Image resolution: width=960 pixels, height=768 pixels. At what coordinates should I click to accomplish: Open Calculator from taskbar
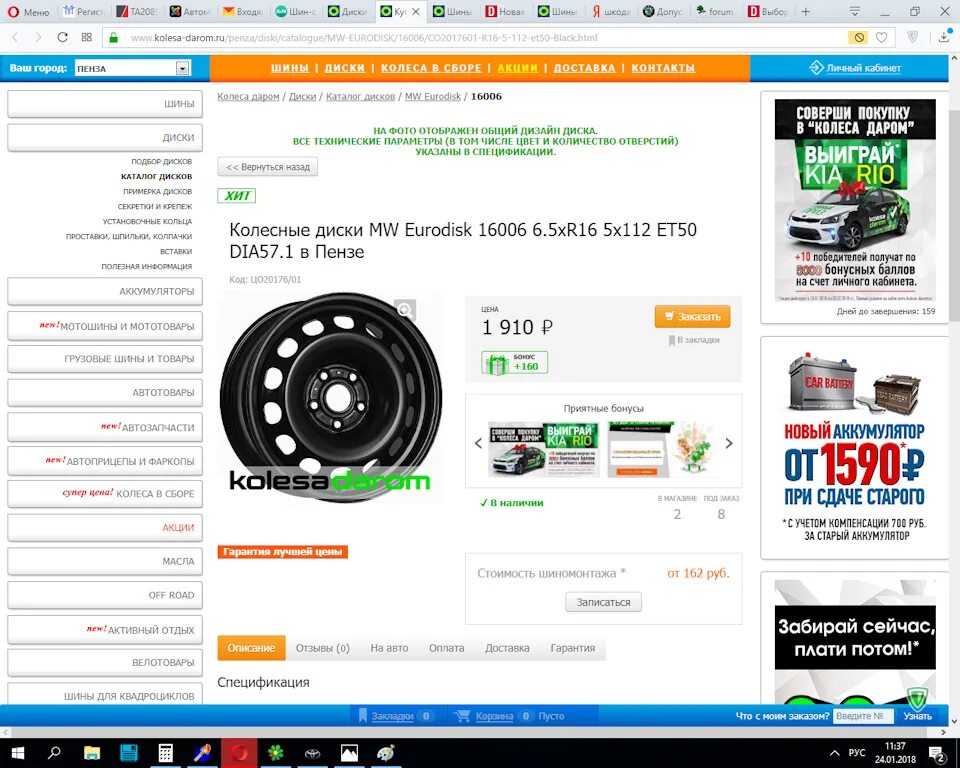click(165, 753)
